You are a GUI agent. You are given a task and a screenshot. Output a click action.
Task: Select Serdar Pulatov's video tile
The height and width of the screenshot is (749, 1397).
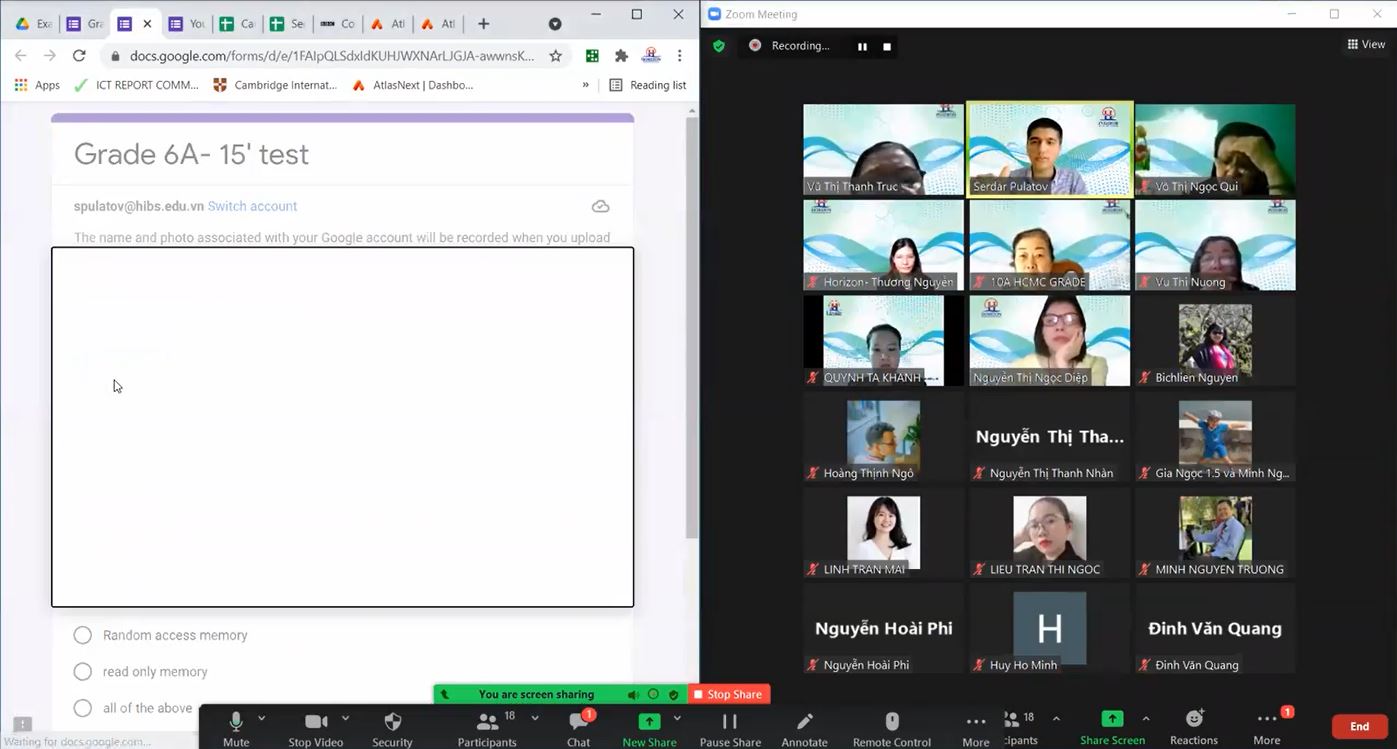click(x=1050, y=149)
